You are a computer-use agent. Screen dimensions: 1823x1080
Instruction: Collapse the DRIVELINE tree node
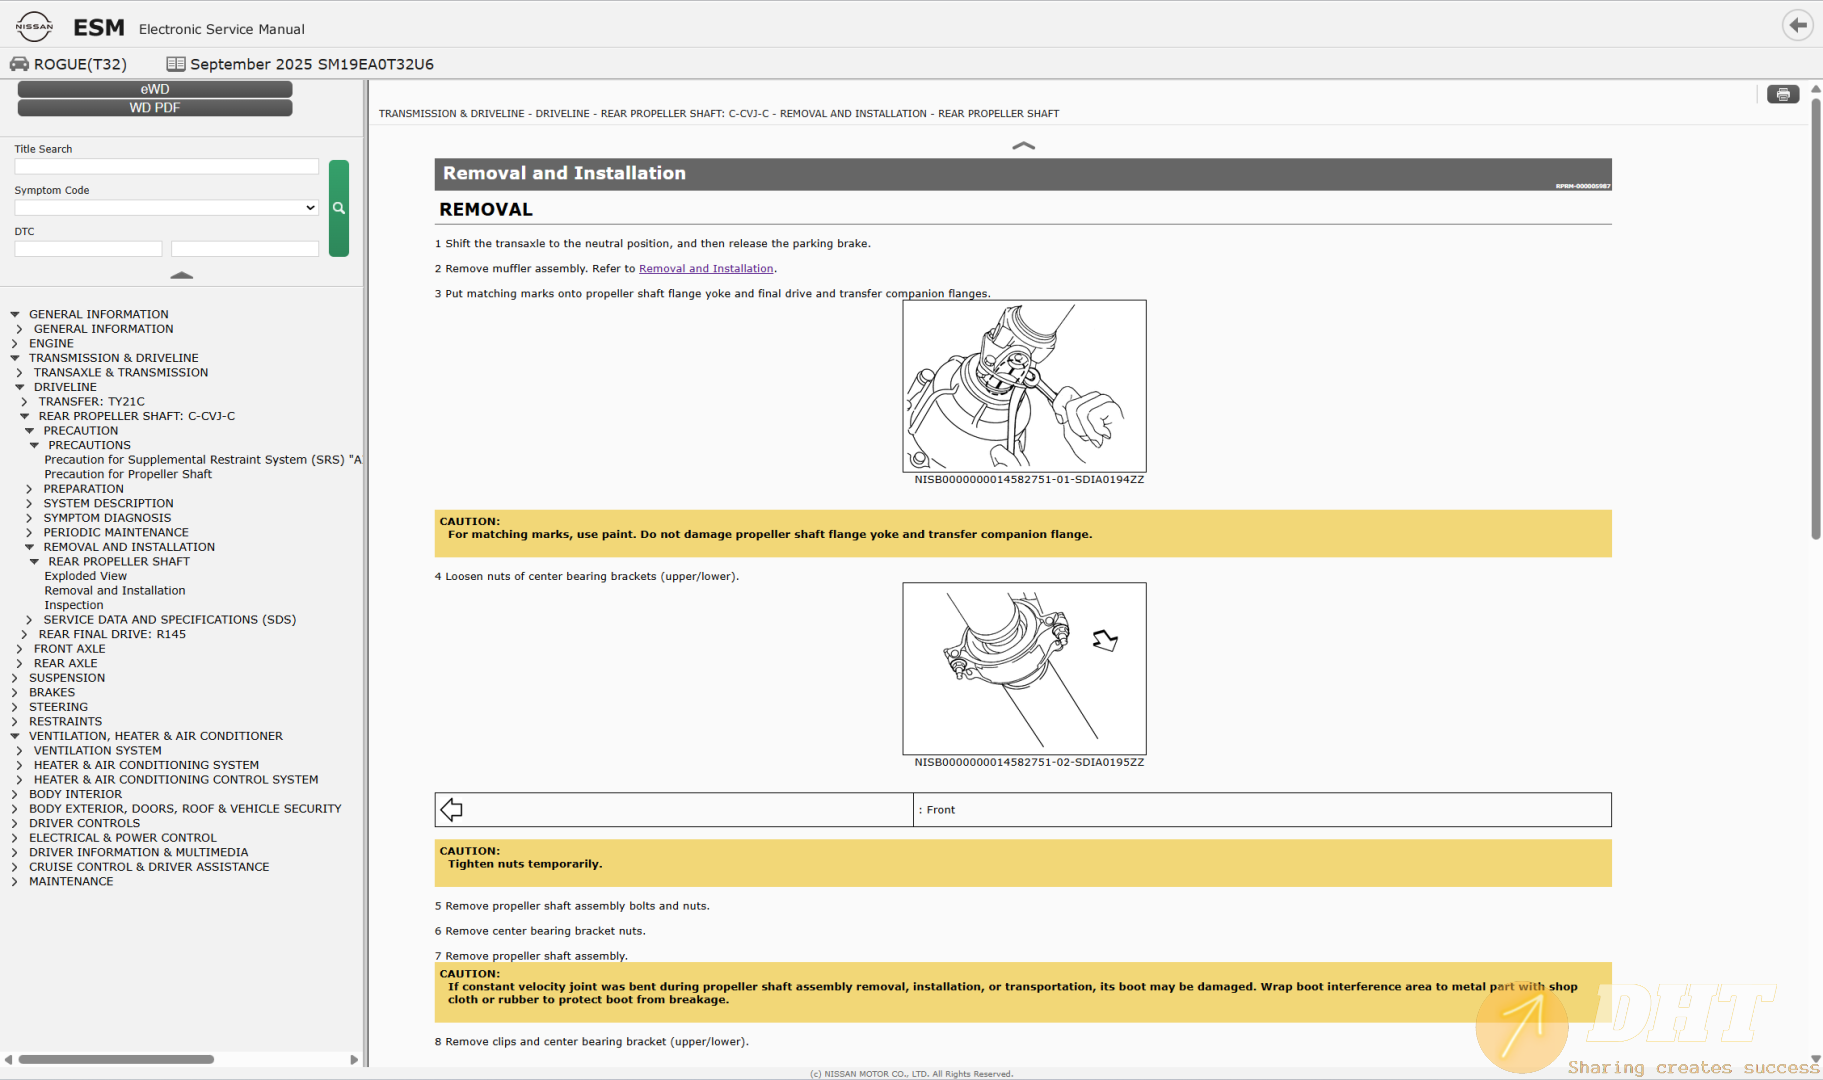(x=20, y=387)
